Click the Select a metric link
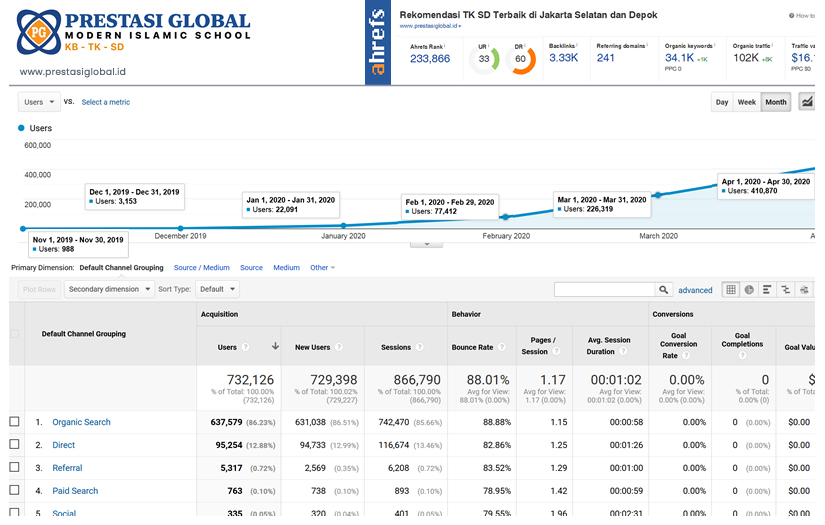This screenshot has width=825, height=525. click(105, 102)
